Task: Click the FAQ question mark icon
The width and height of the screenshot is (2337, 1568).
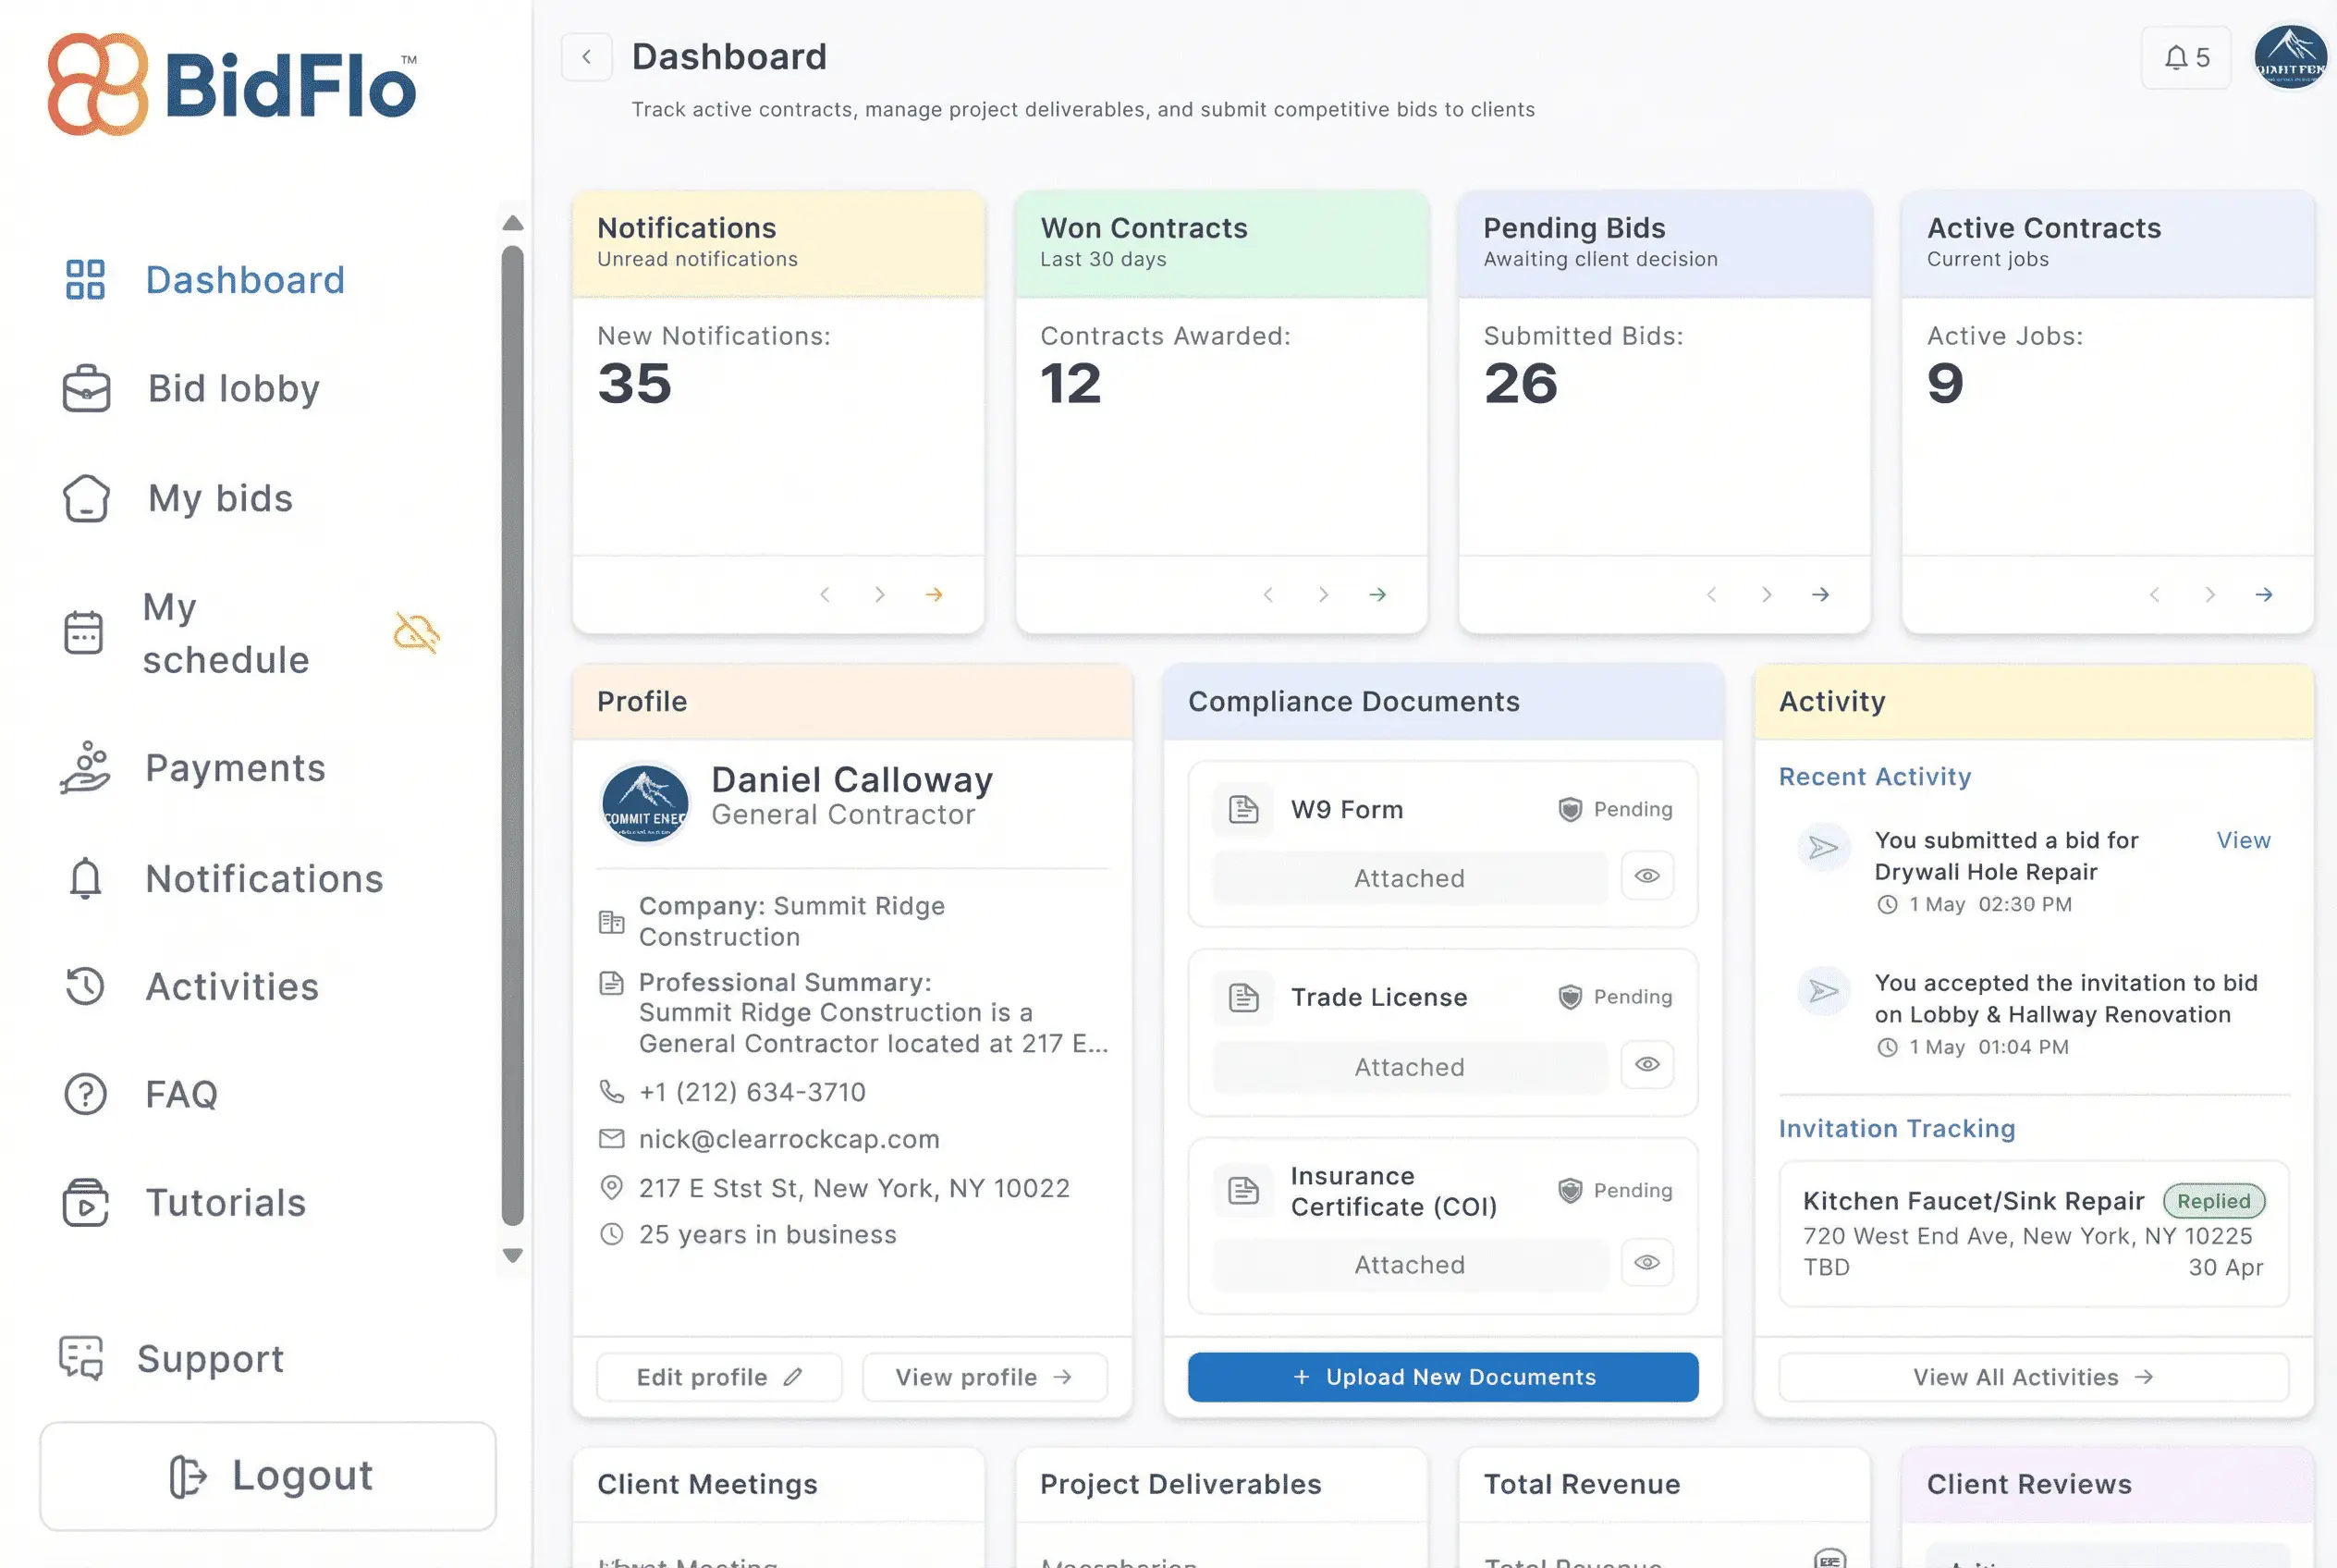Action: [86, 1094]
